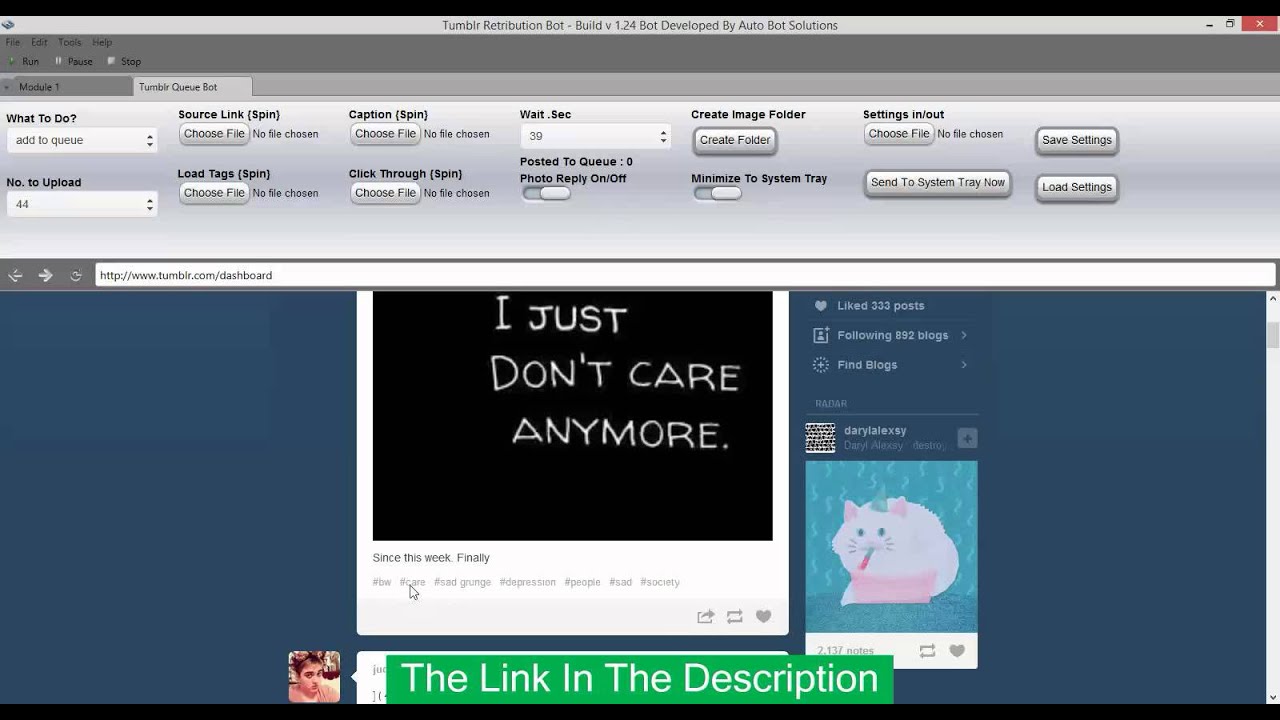Open the File menu
Screen dimensions: 1280x720
(12, 42)
